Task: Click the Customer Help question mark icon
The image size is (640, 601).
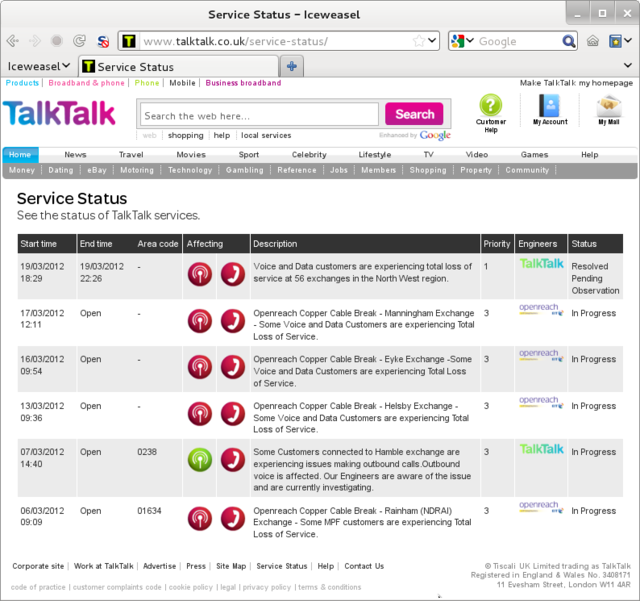Action: click(x=490, y=106)
